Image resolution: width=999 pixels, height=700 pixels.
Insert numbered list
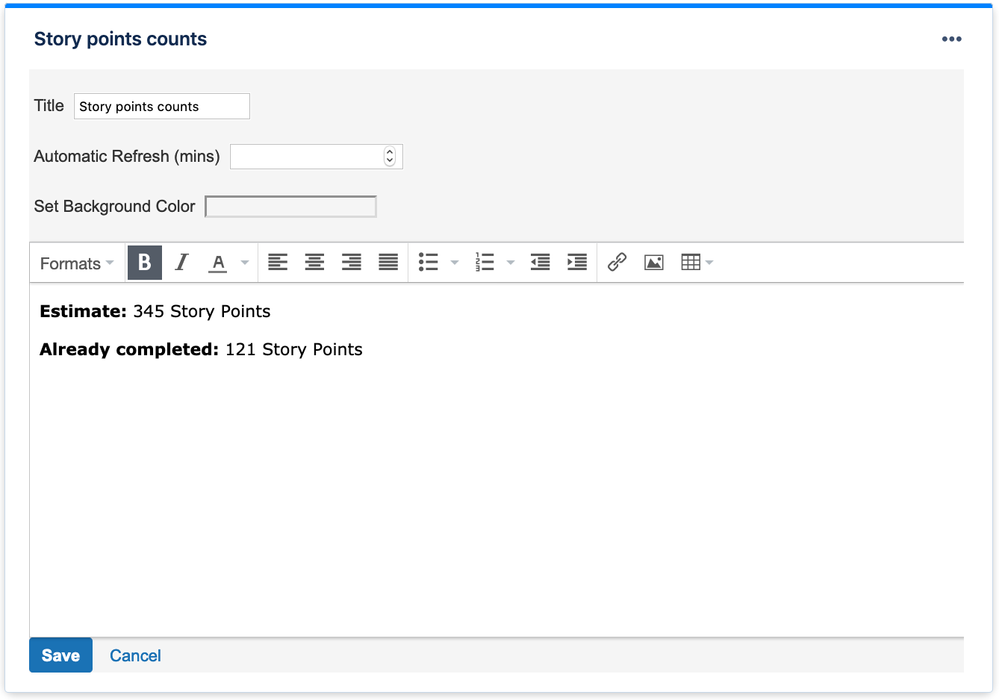click(484, 262)
